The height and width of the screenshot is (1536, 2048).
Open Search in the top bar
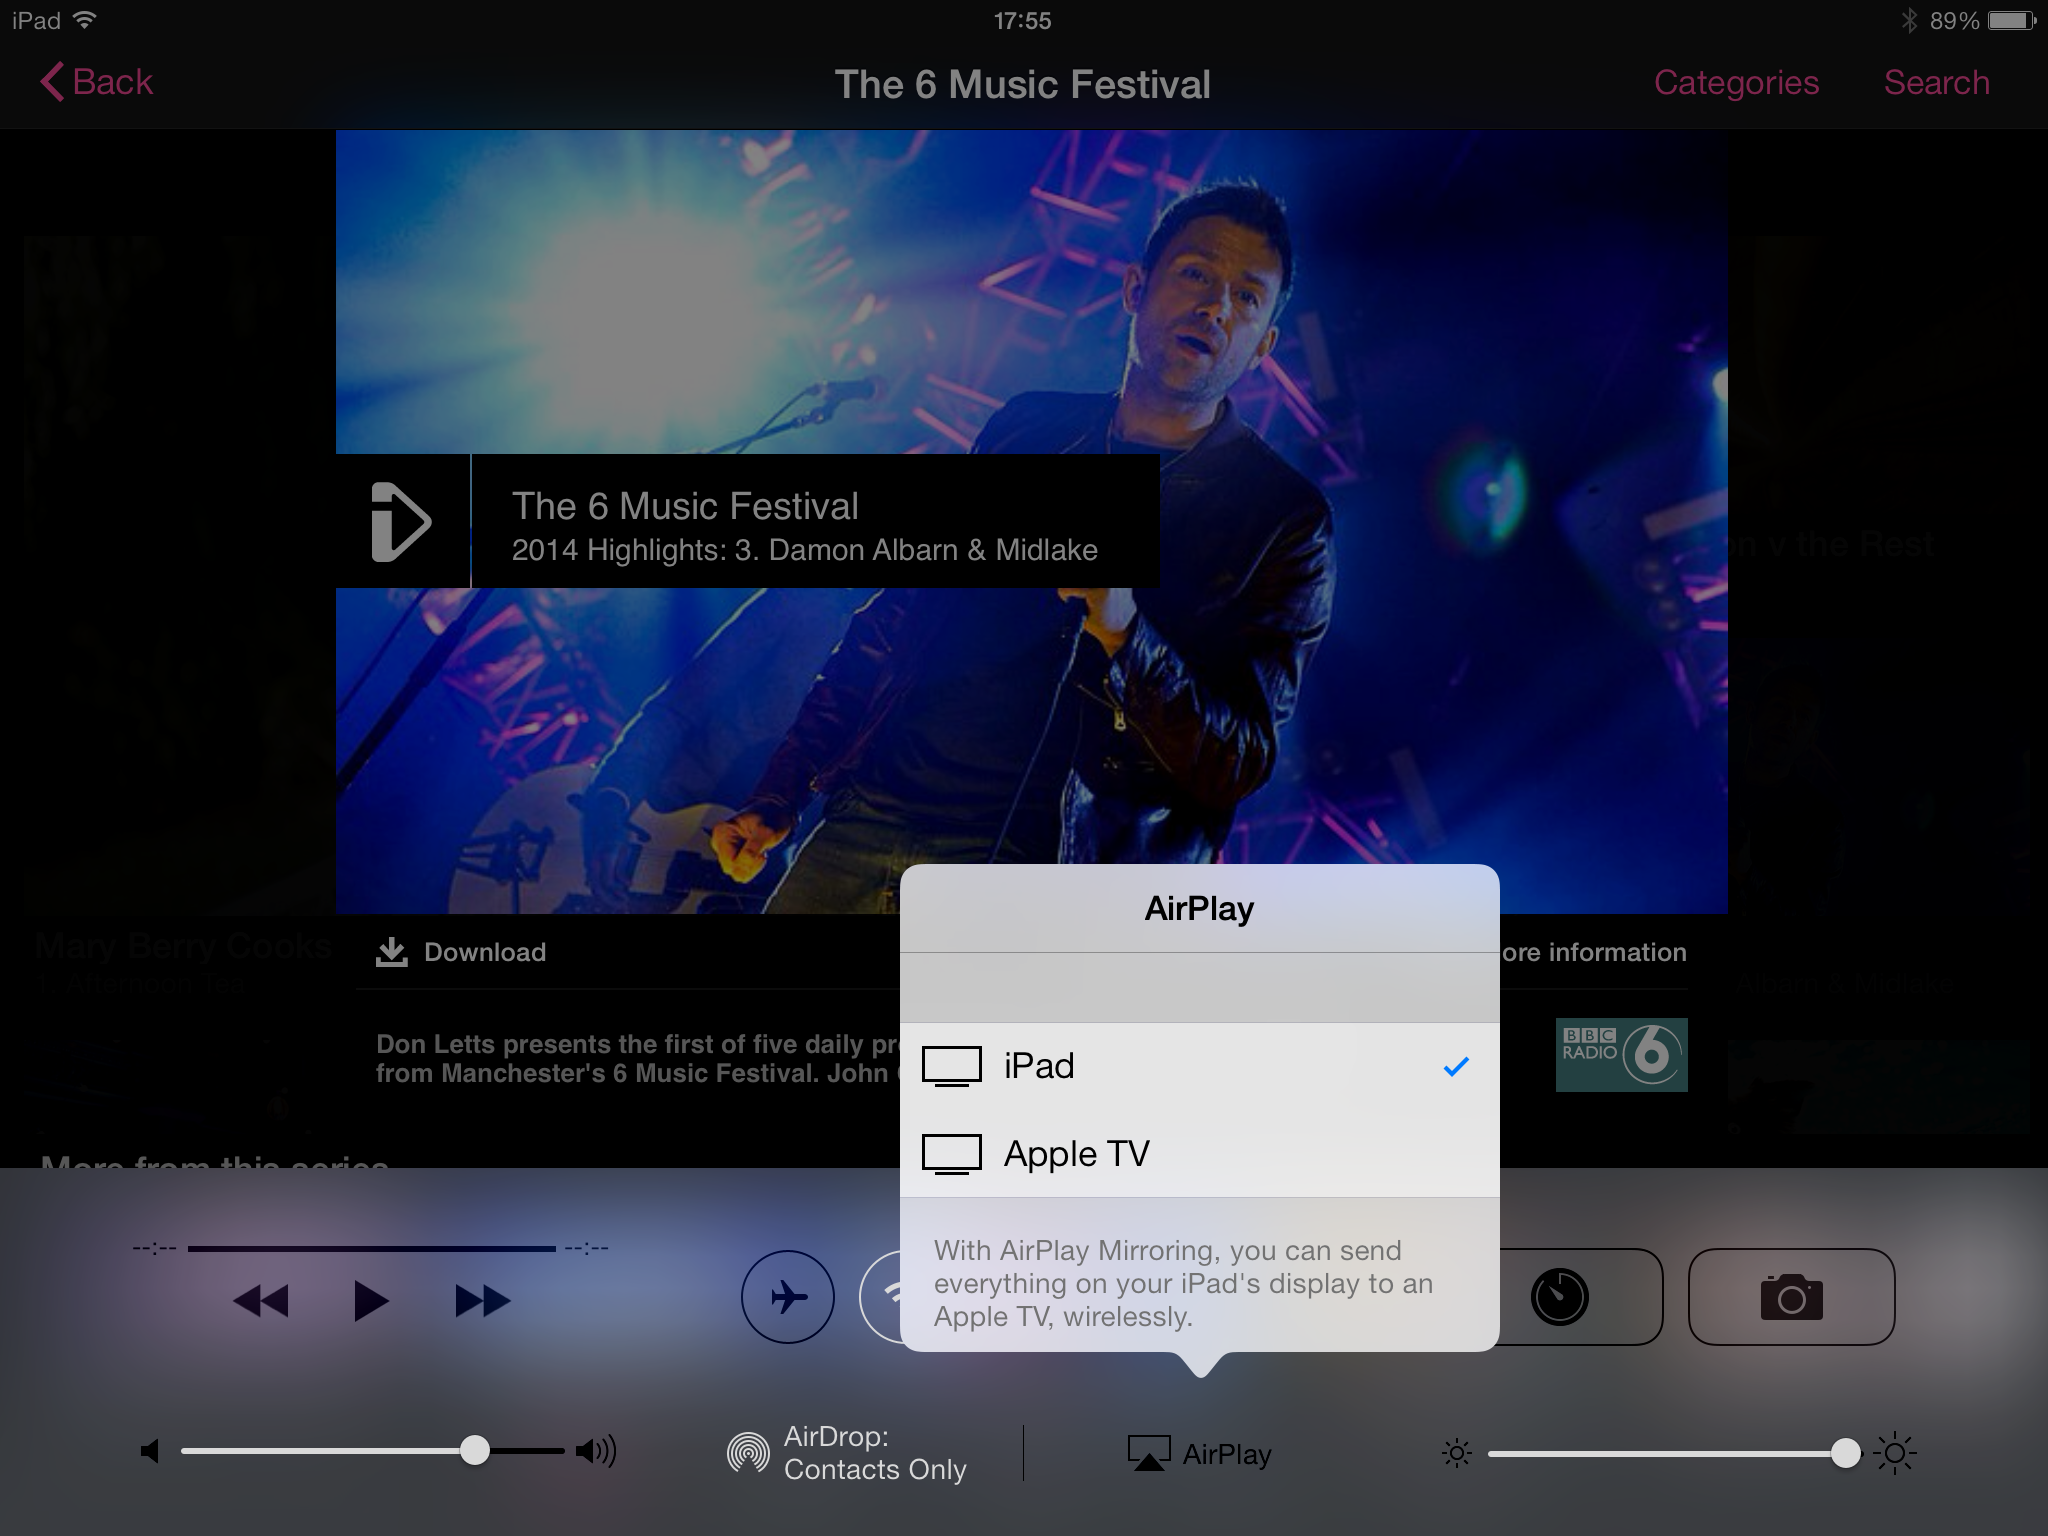(1936, 83)
